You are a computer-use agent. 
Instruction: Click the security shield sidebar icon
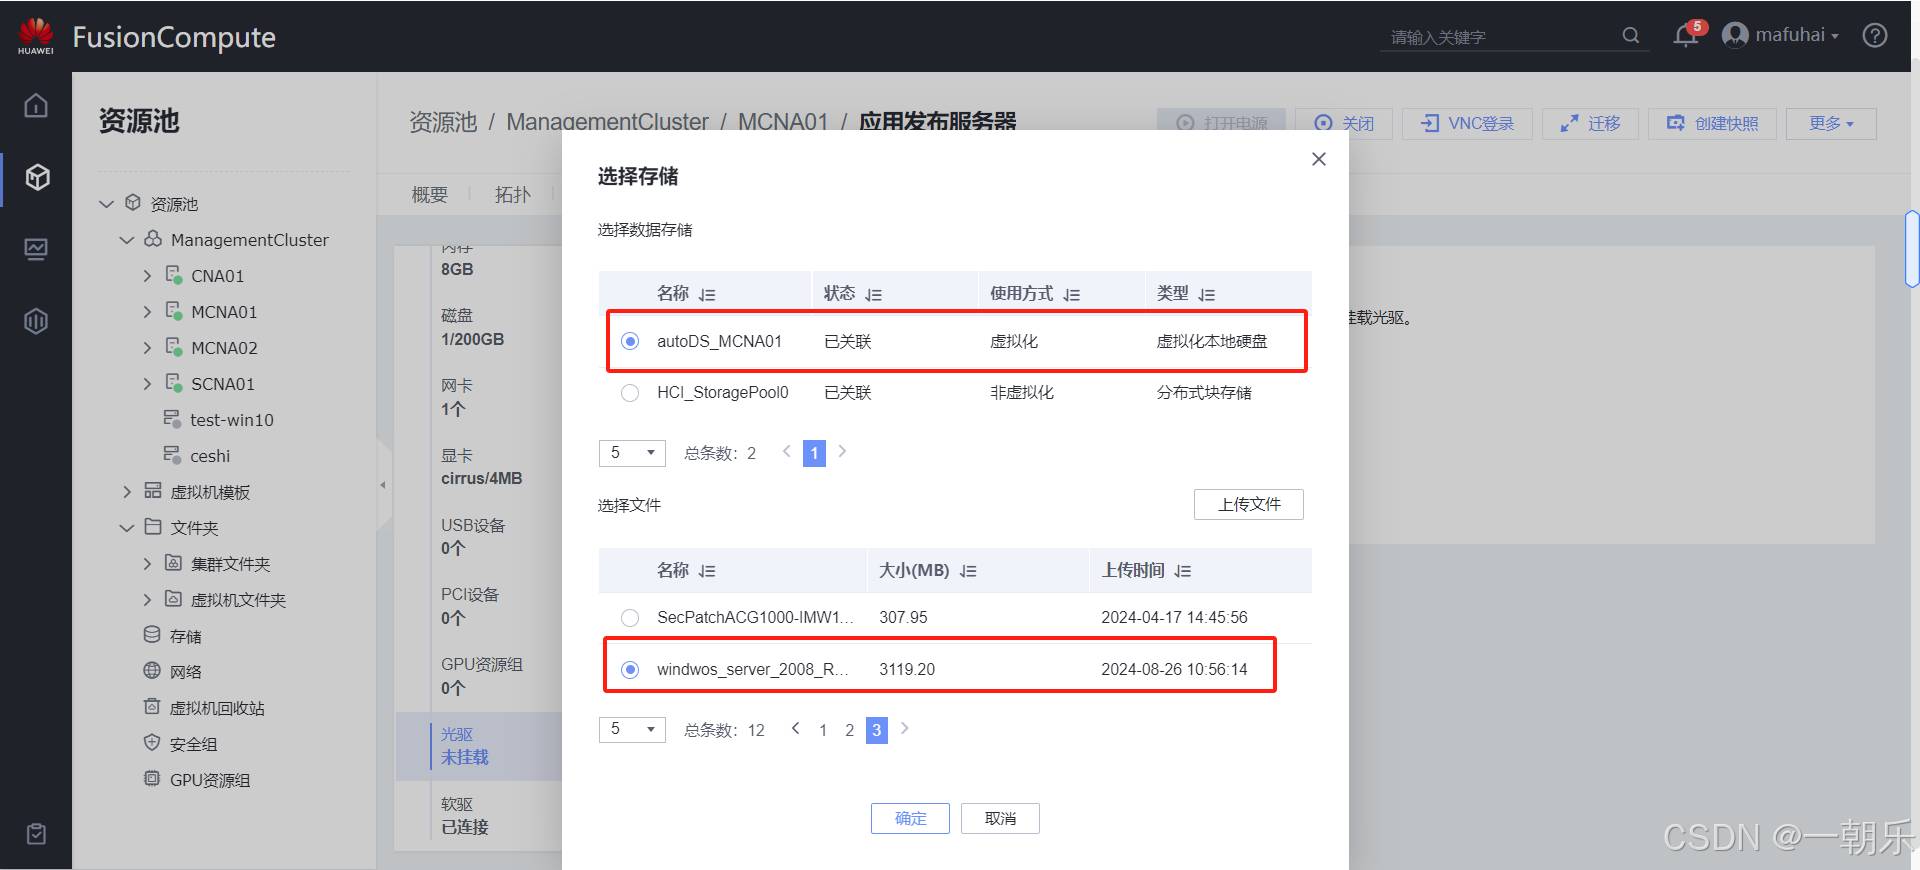click(x=36, y=321)
